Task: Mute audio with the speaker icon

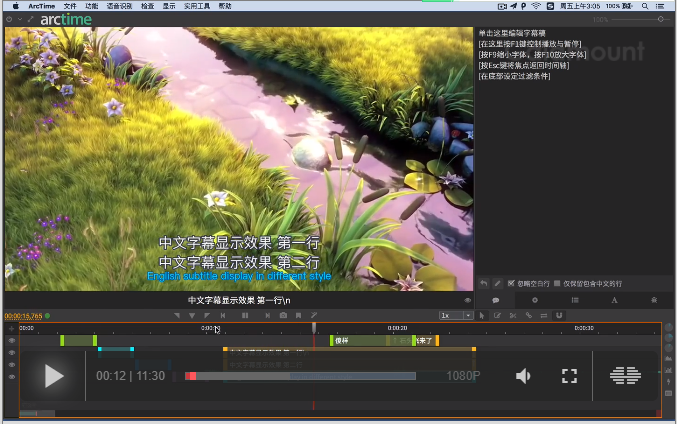Action: click(523, 376)
